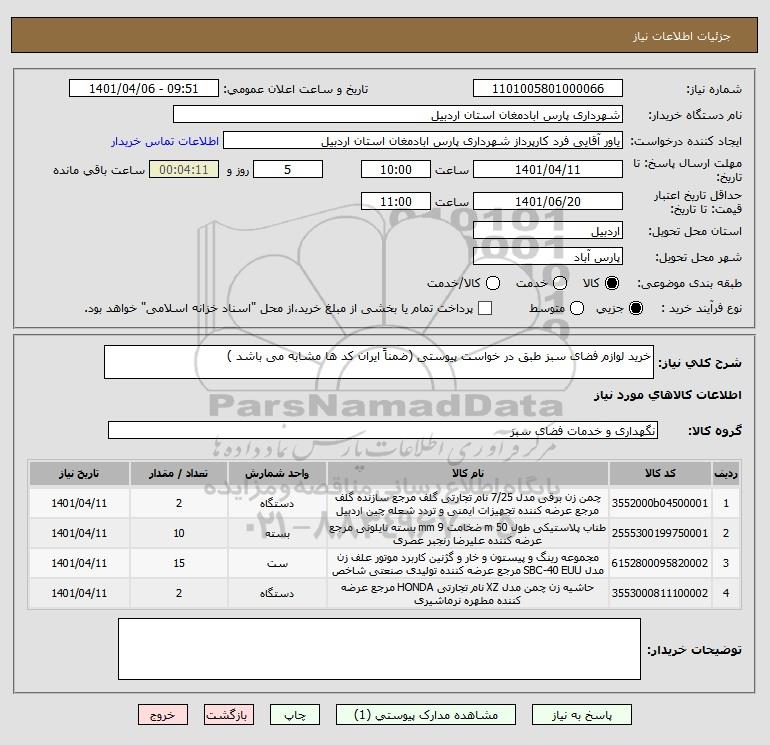
Task: Open the اطلاعات تماس خریدار link
Action: (x=165, y=141)
